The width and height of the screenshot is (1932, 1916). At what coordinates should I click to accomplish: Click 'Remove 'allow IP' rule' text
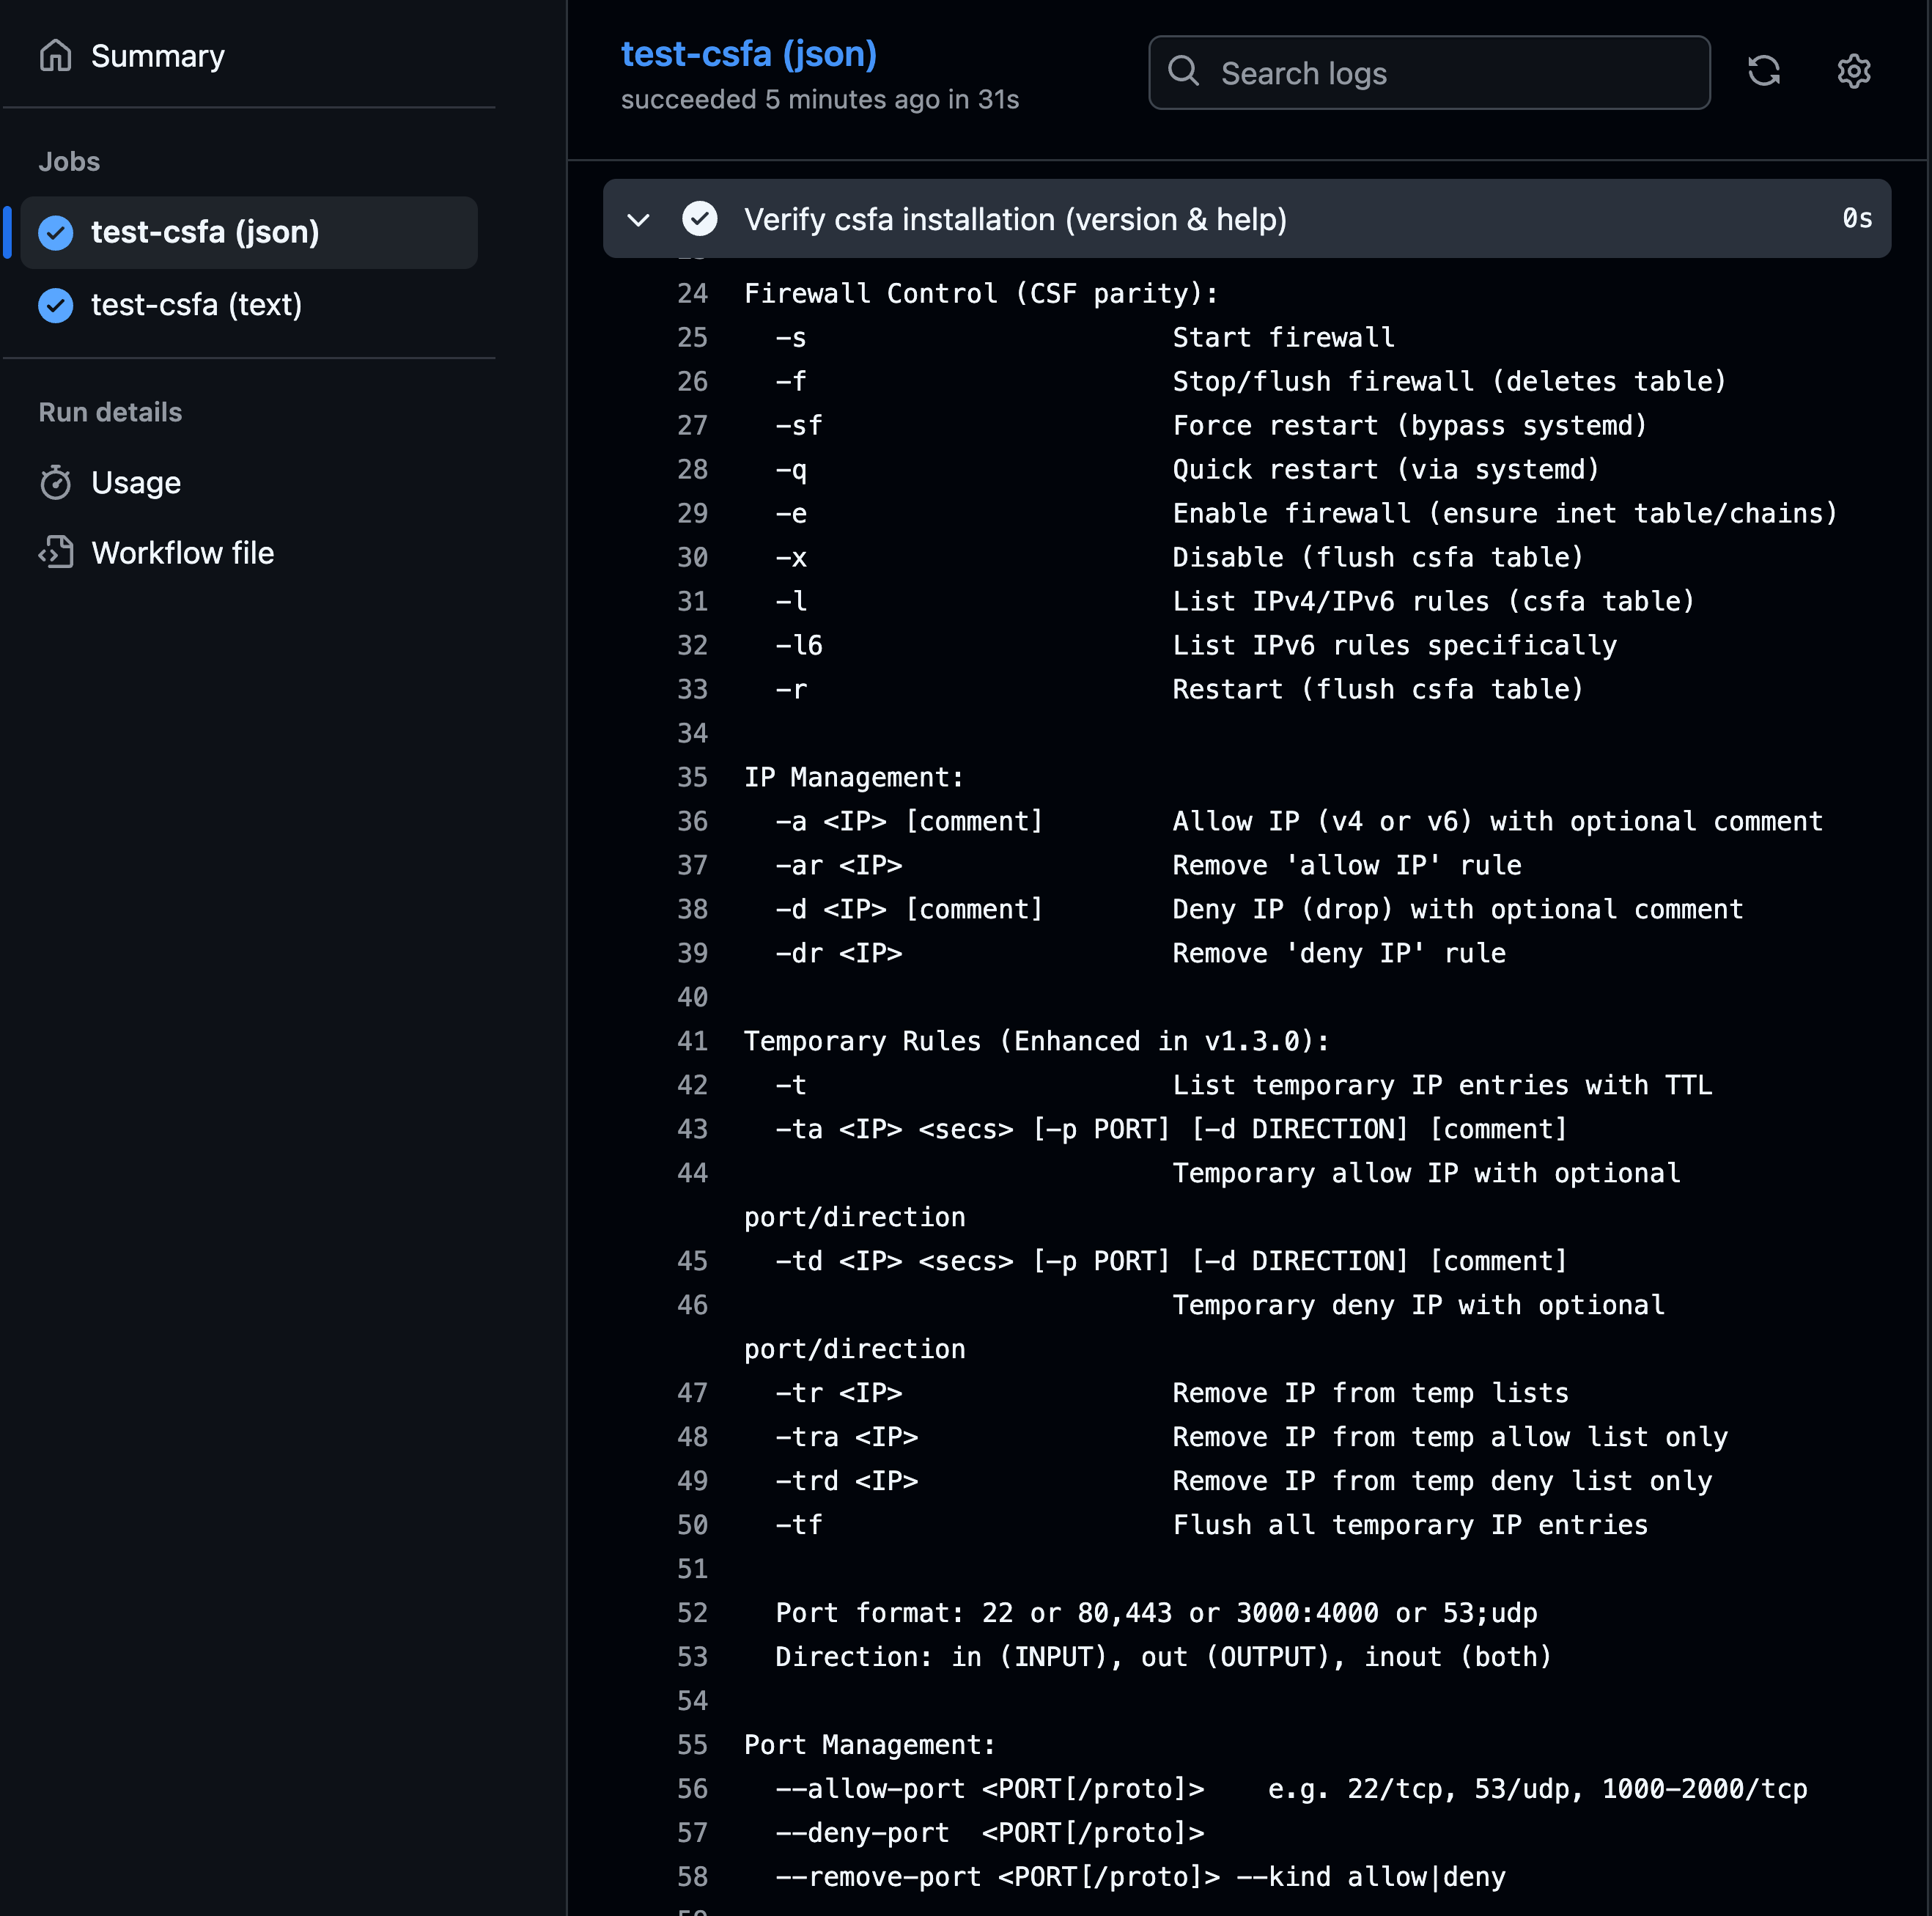tap(1346, 865)
